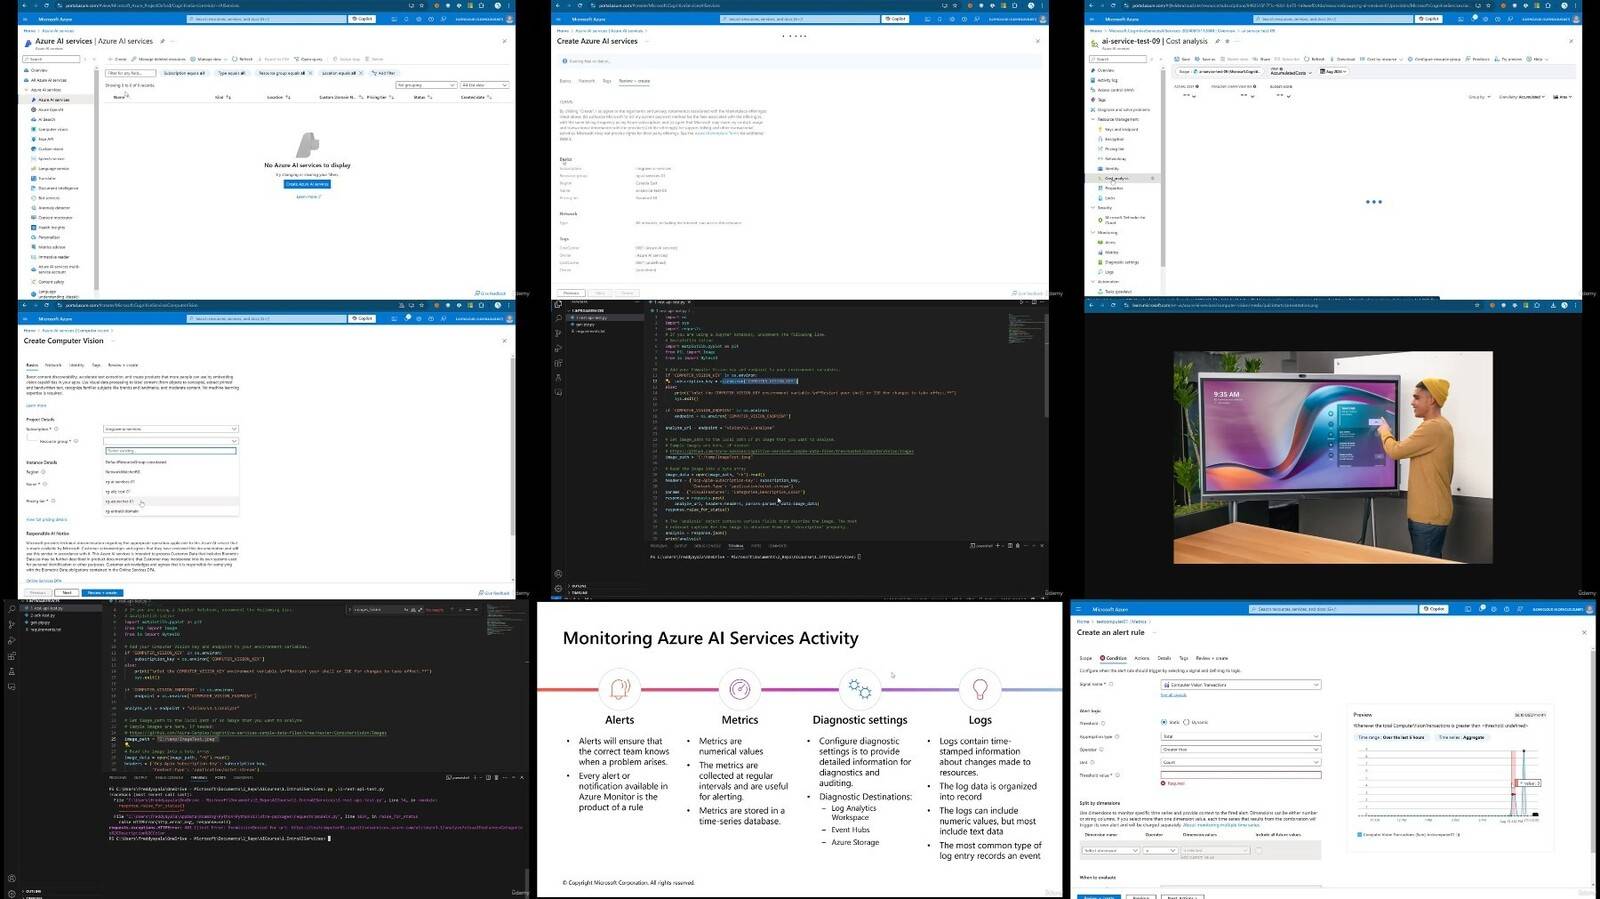Toggle Computer Vision Transactions legend checkbox in preview

point(1359,834)
